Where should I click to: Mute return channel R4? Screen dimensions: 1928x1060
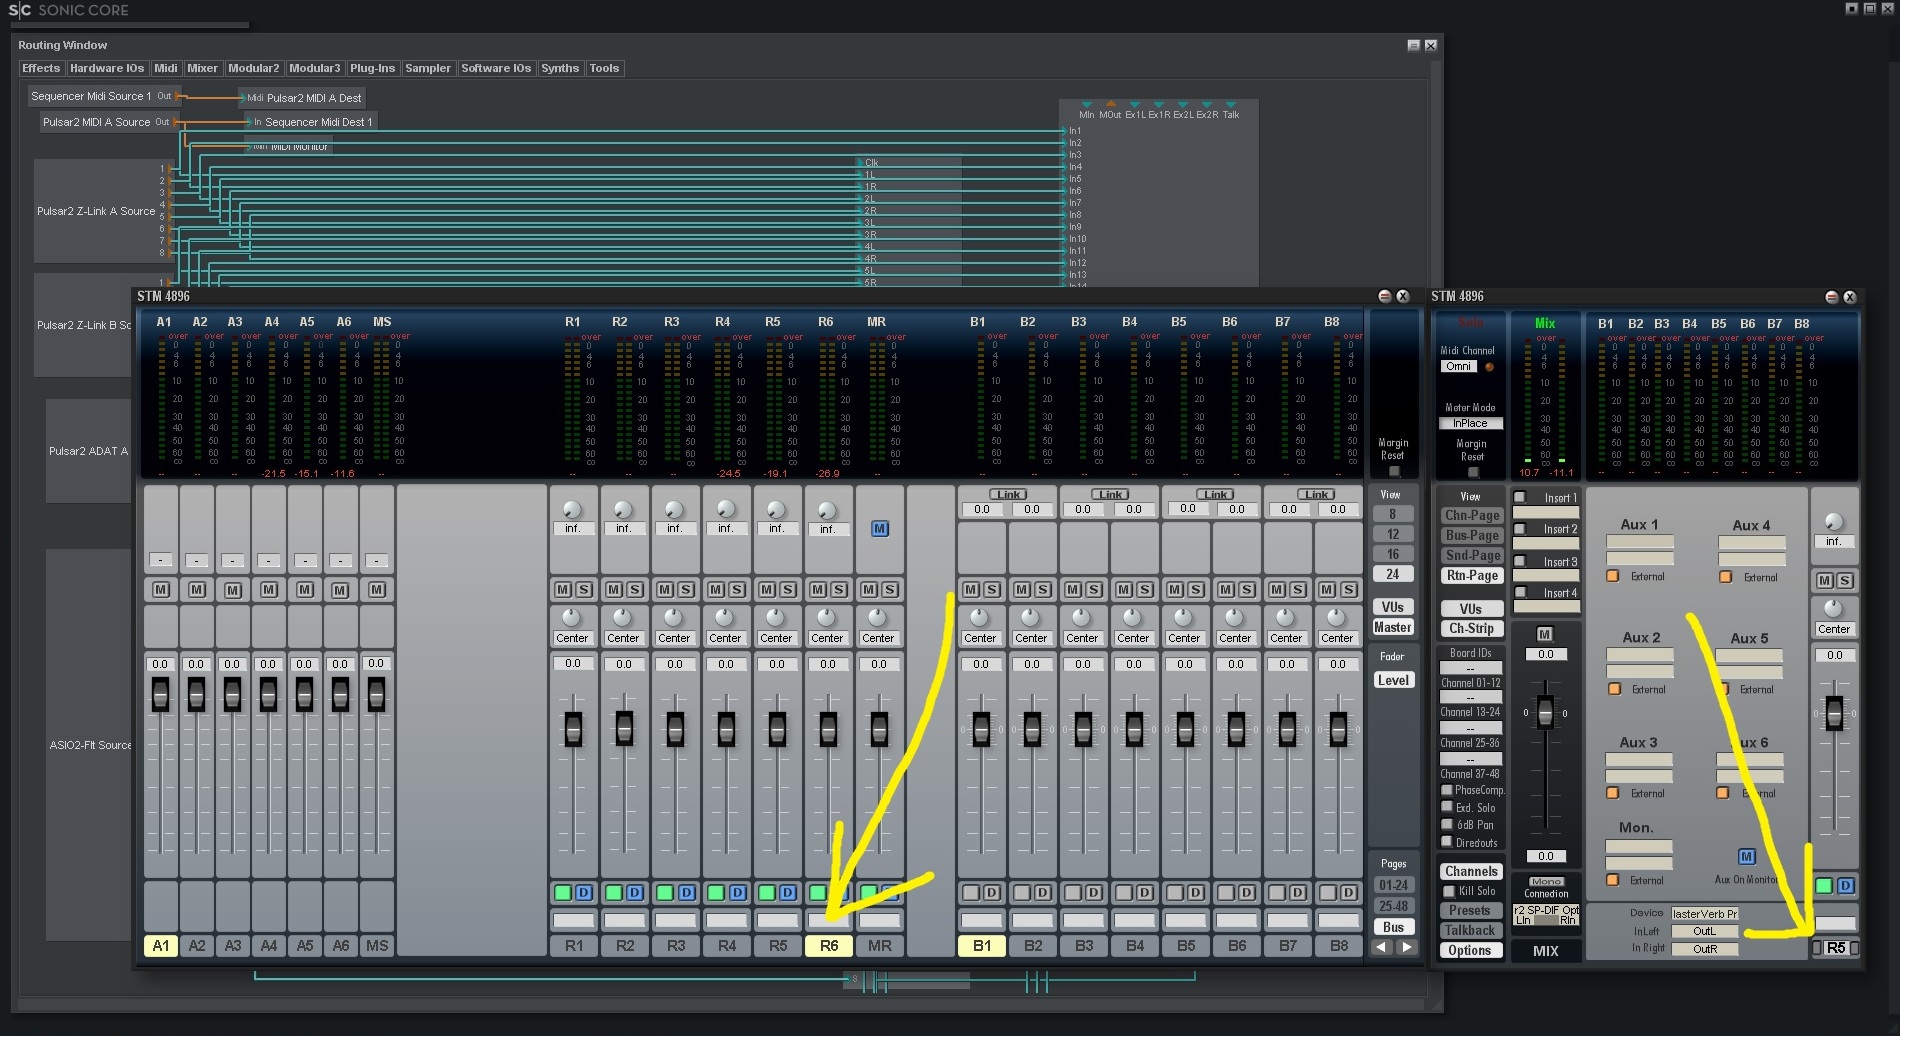point(716,590)
